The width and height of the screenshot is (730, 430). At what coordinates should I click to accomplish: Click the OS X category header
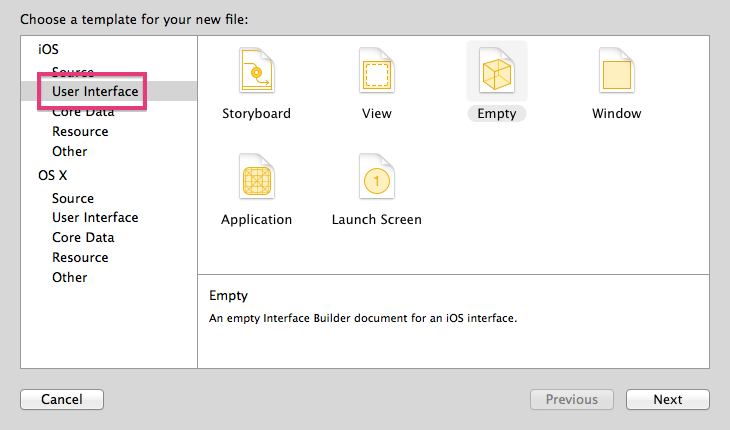(53, 175)
